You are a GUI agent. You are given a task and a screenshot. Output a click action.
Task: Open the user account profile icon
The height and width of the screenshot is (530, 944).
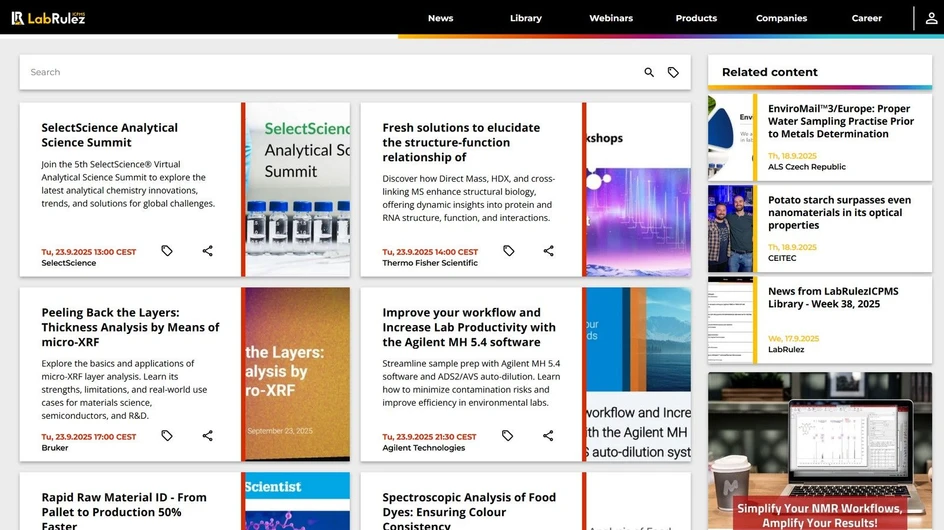pos(931,18)
